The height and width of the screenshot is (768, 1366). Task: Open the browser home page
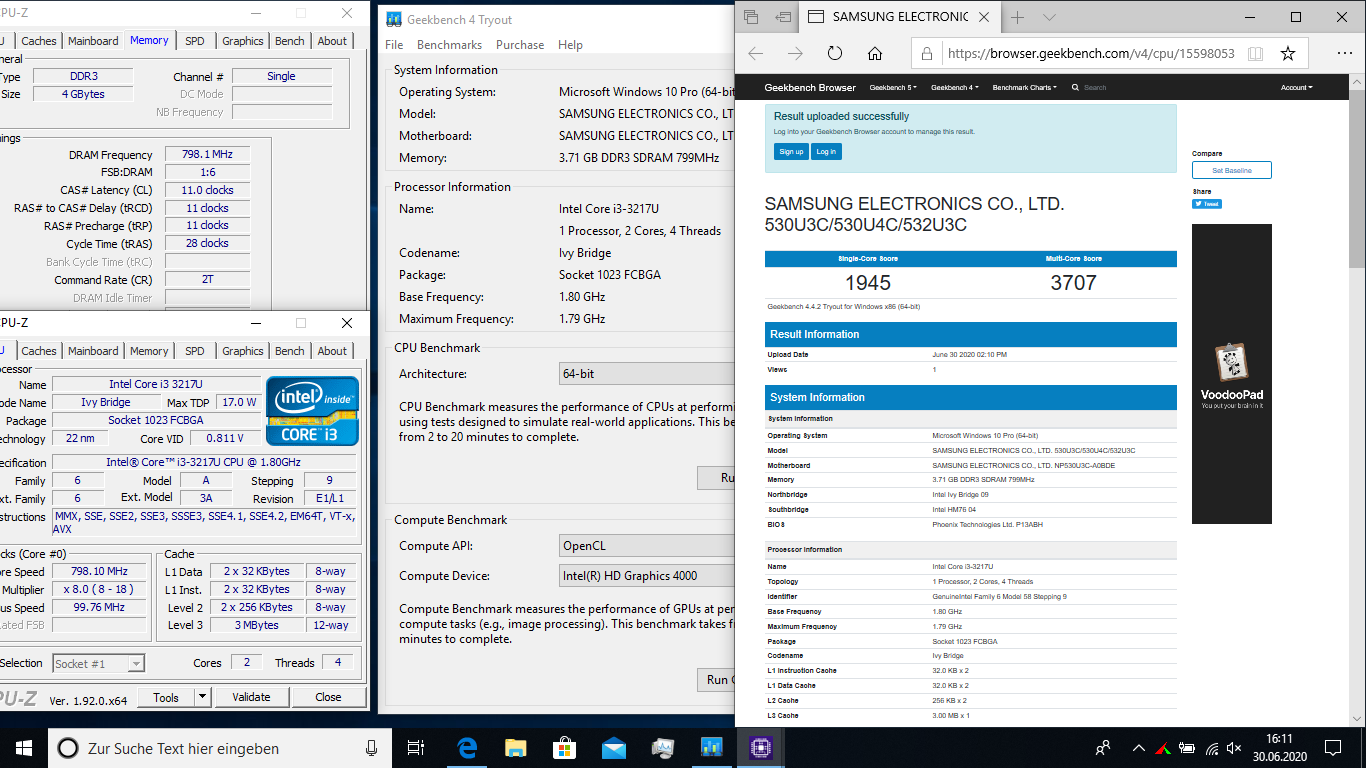point(875,53)
